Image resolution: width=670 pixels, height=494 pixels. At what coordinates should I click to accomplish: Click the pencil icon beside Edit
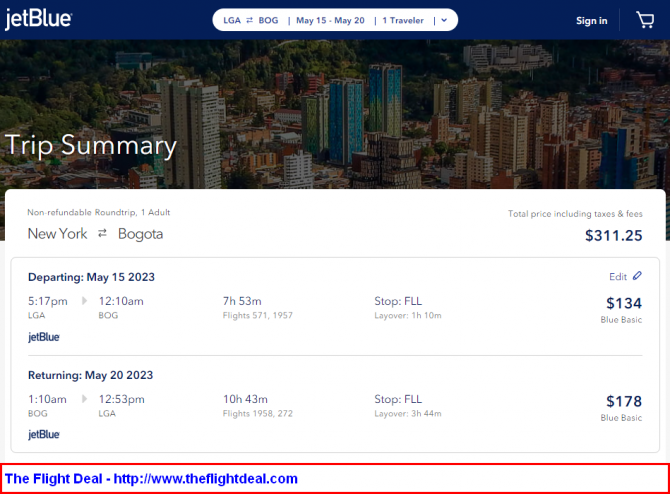(x=637, y=276)
